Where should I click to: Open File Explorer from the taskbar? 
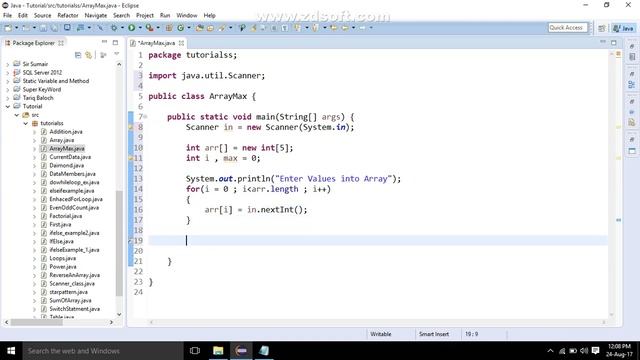point(218,351)
